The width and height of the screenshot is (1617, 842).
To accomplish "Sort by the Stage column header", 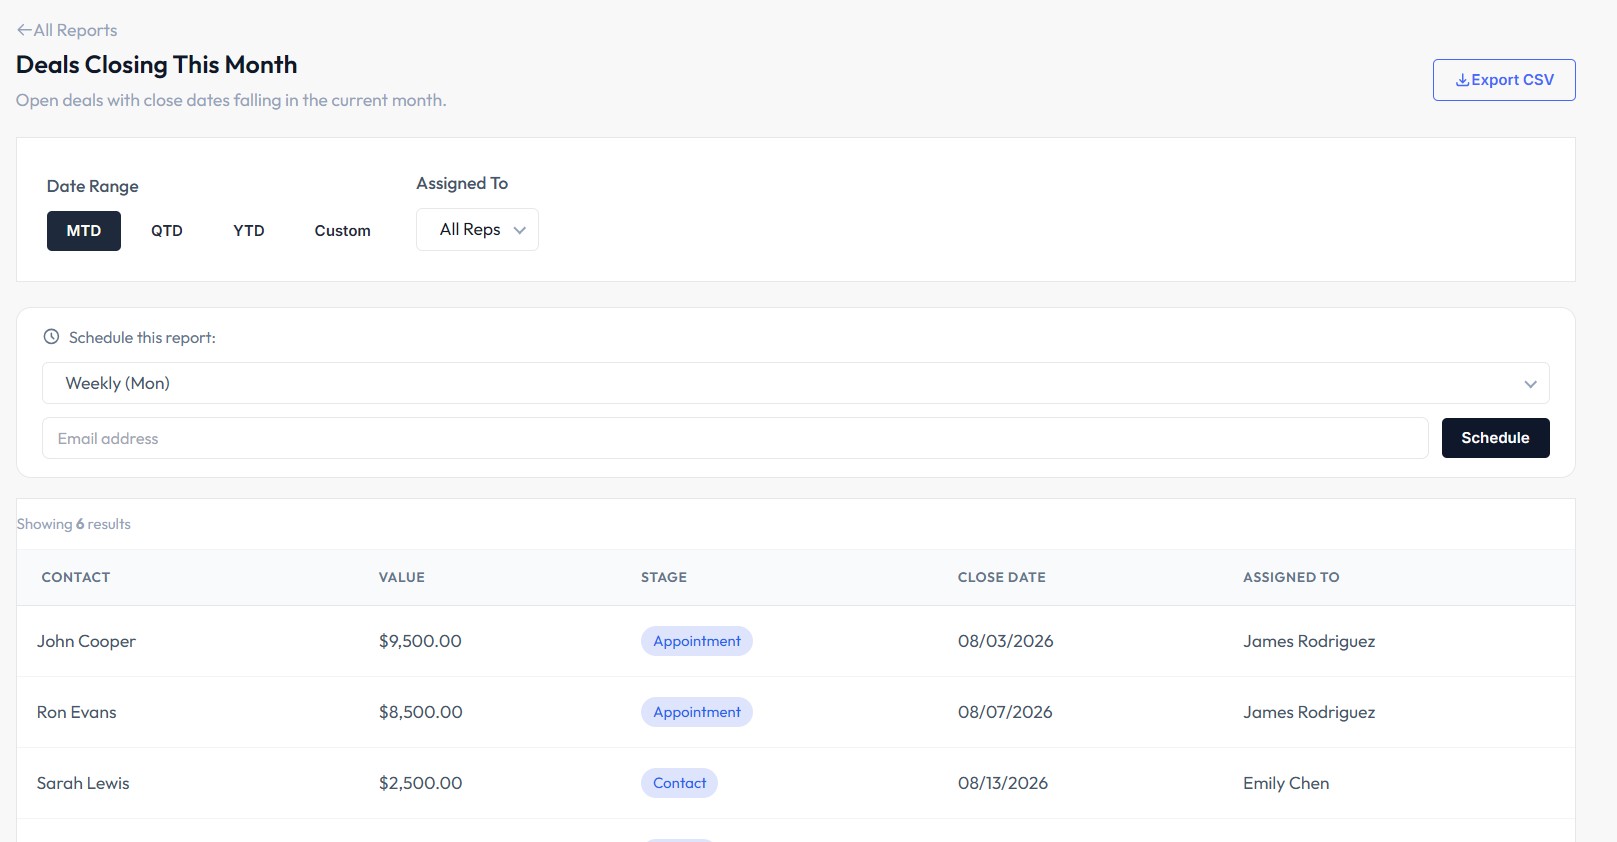I will 664,577.
